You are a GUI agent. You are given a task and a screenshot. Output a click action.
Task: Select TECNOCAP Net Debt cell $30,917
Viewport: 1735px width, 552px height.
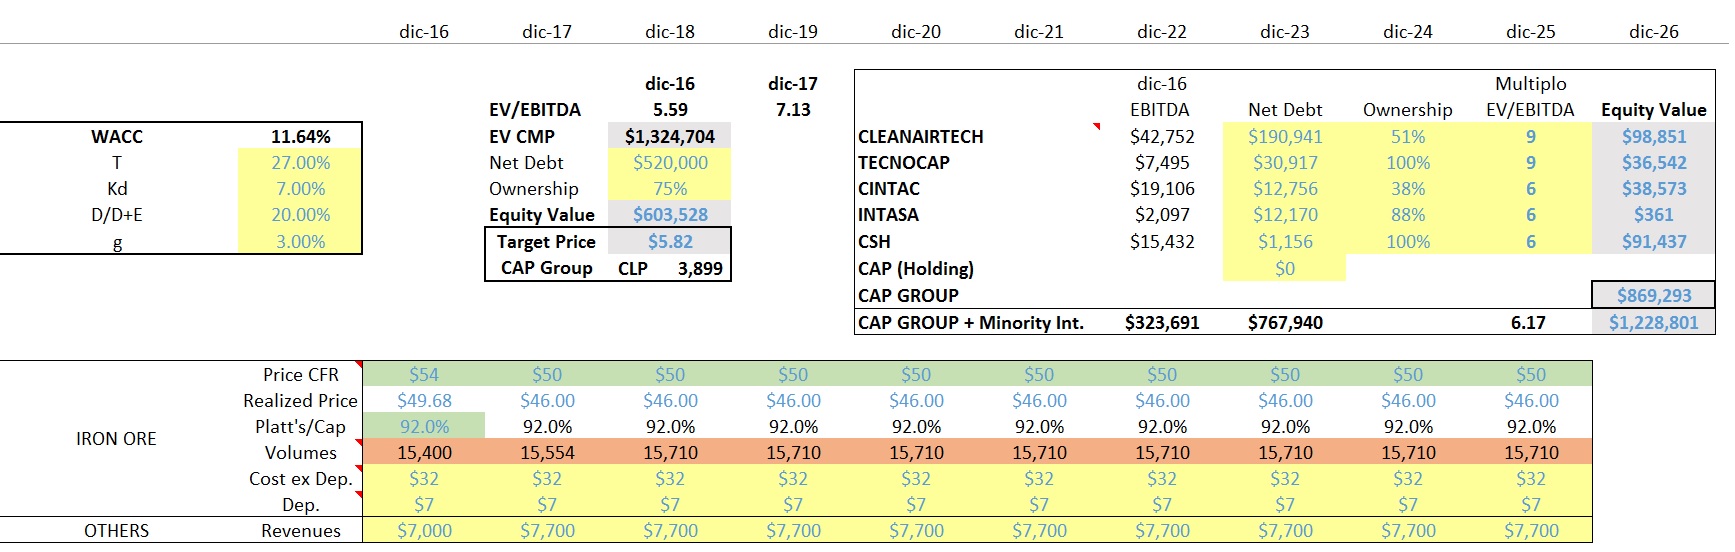point(1284,163)
